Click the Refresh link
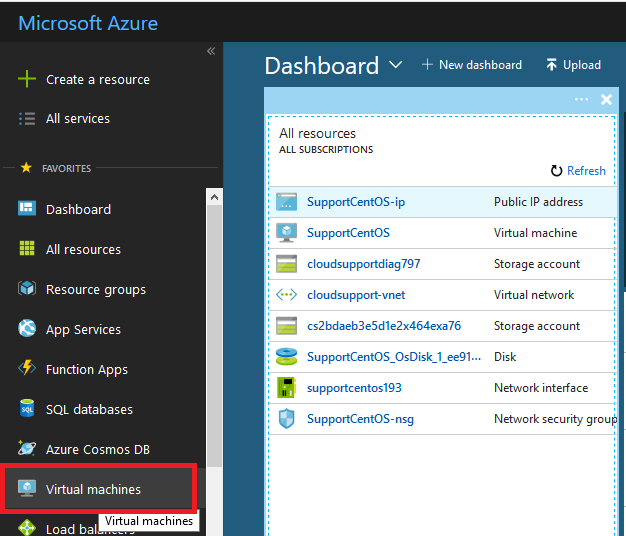Viewport: 626px width, 536px height. click(586, 171)
